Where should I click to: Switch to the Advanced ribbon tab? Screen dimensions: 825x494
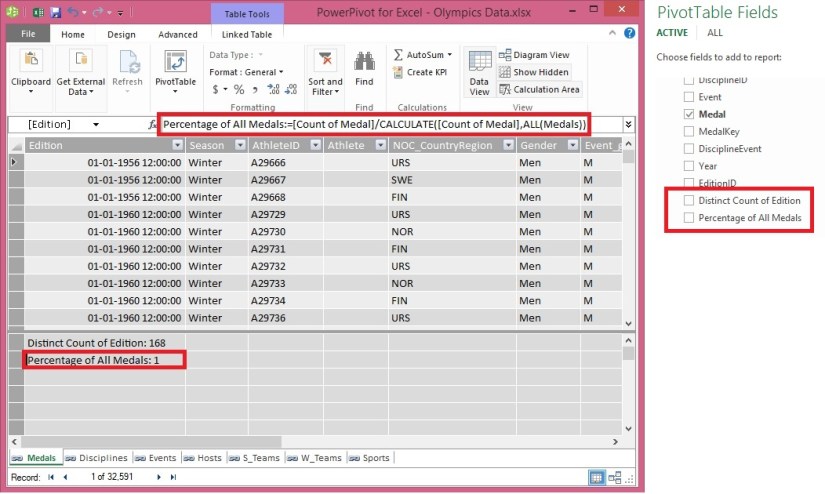[x=178, y=35]
